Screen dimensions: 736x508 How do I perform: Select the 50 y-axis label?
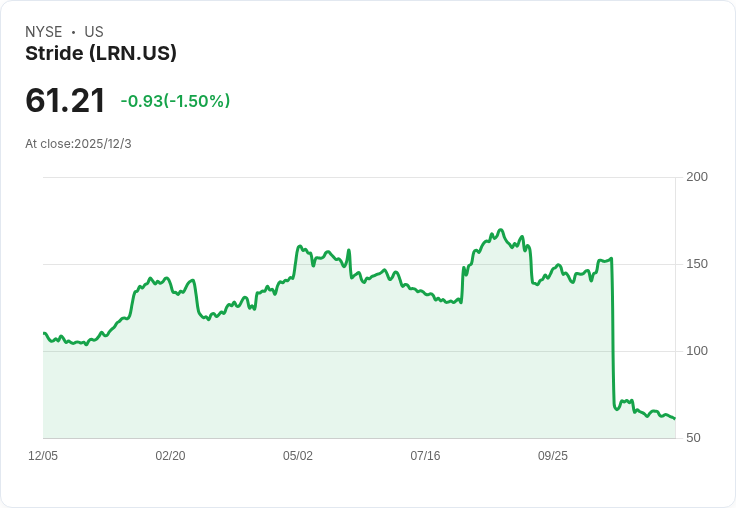click(x=692, y=438)
